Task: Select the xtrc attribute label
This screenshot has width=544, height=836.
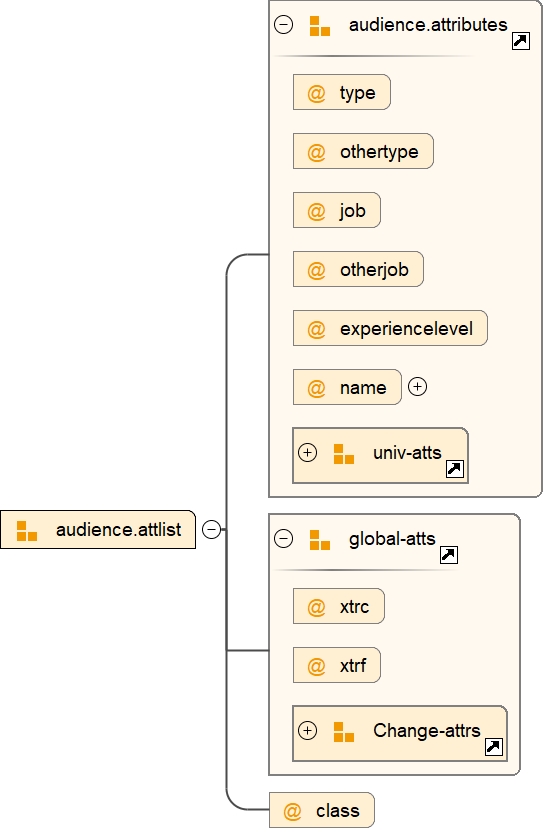Action: 355,607
